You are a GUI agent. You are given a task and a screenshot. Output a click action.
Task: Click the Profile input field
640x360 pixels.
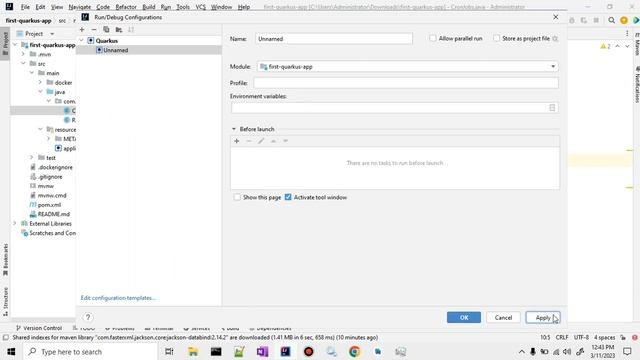(x=406, y=83)
